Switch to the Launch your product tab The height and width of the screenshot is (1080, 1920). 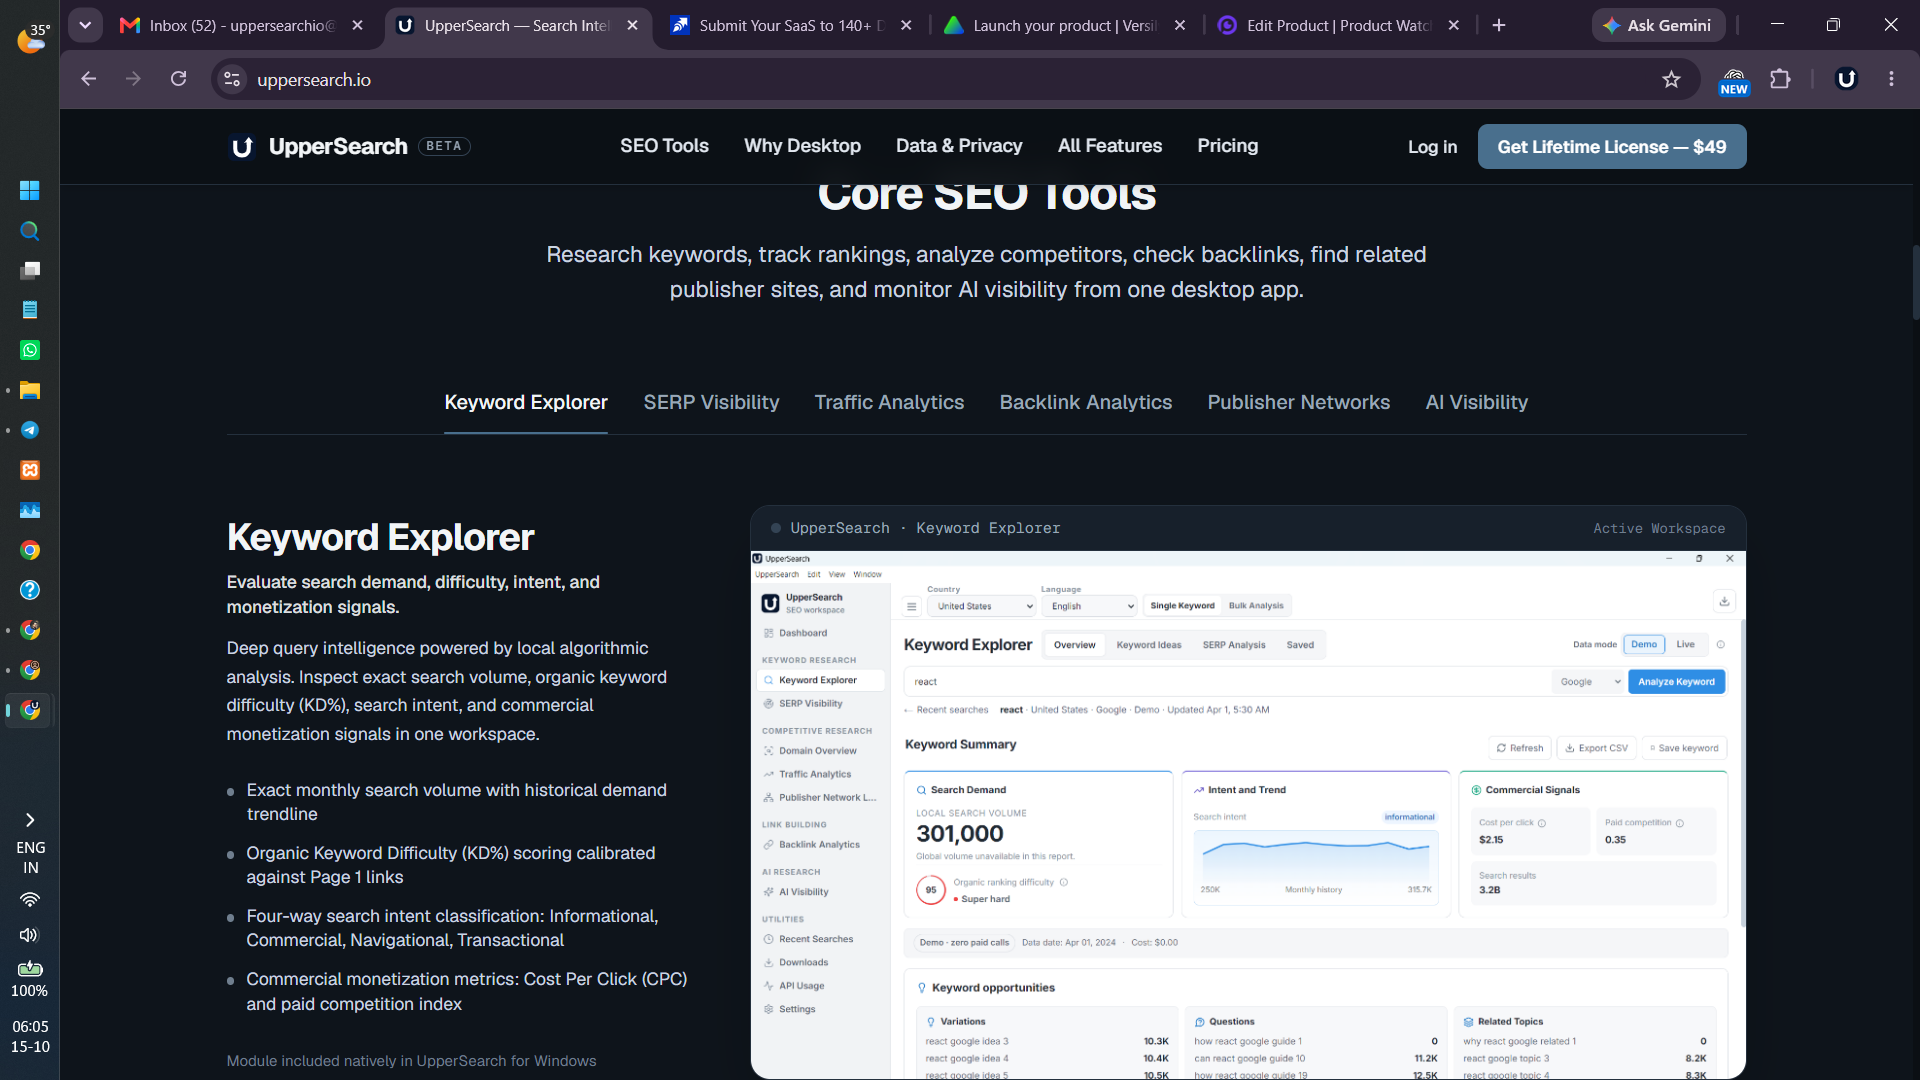point(1064,25)
